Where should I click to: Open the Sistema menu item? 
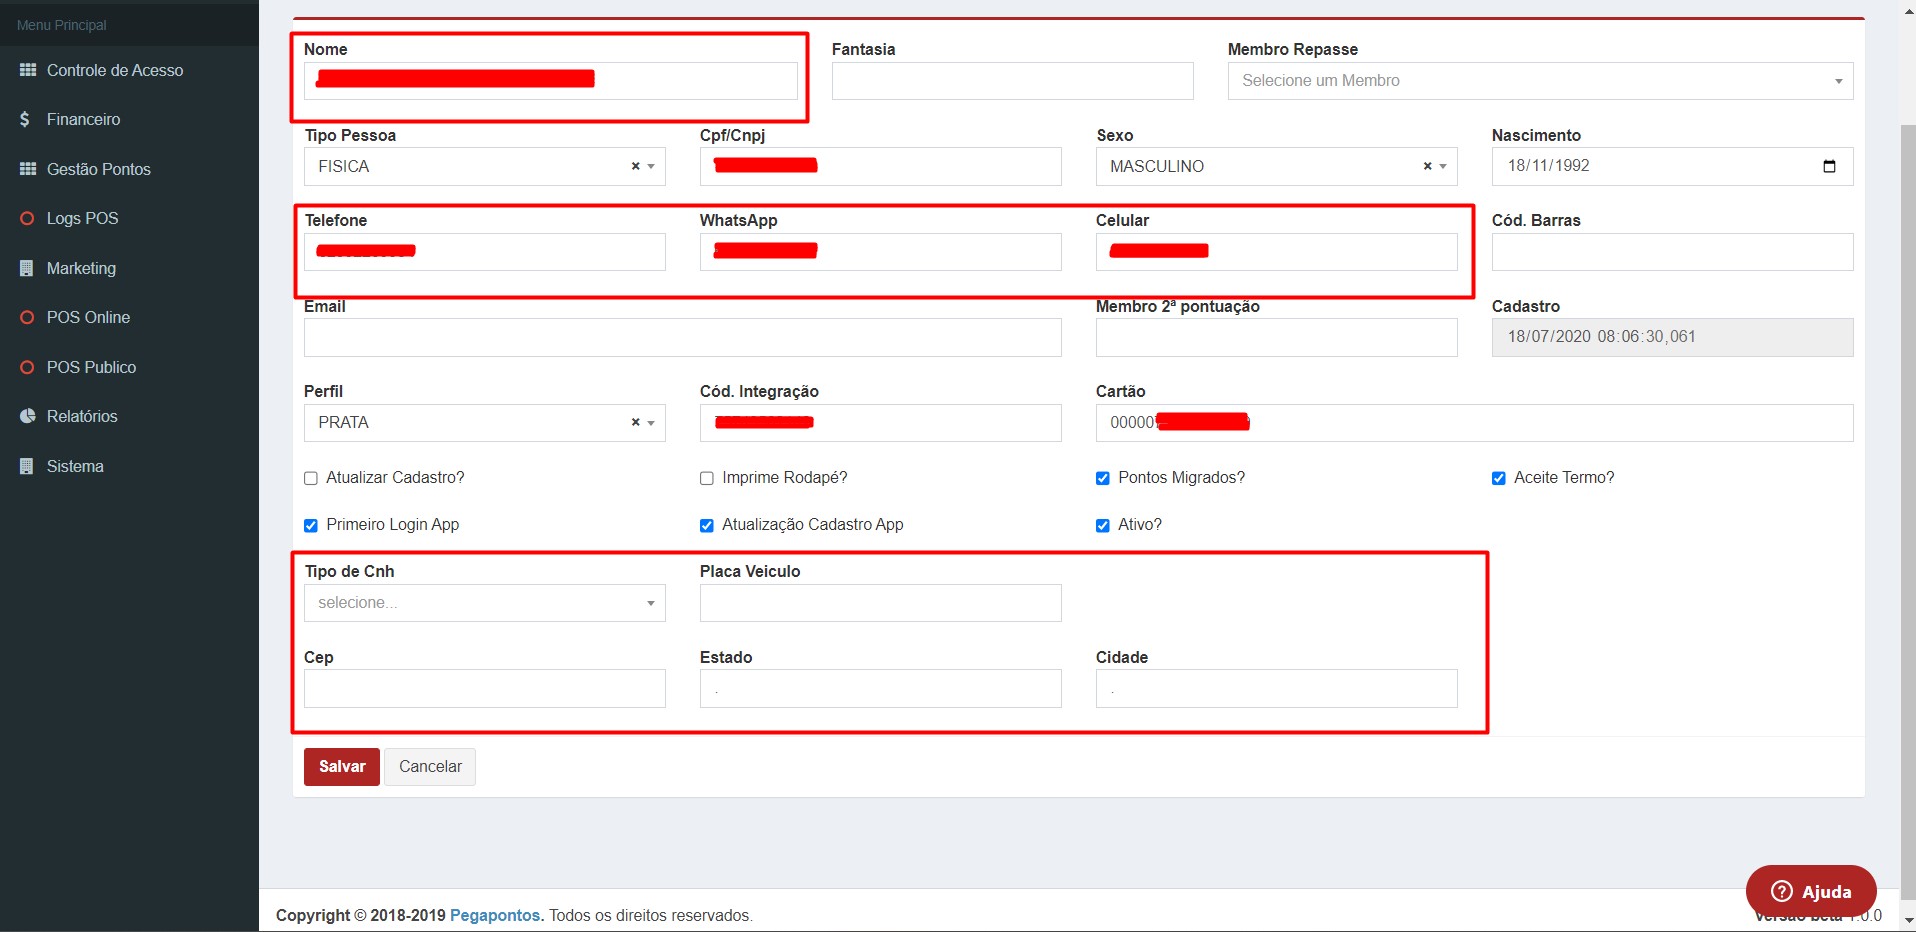pos(75,466)
